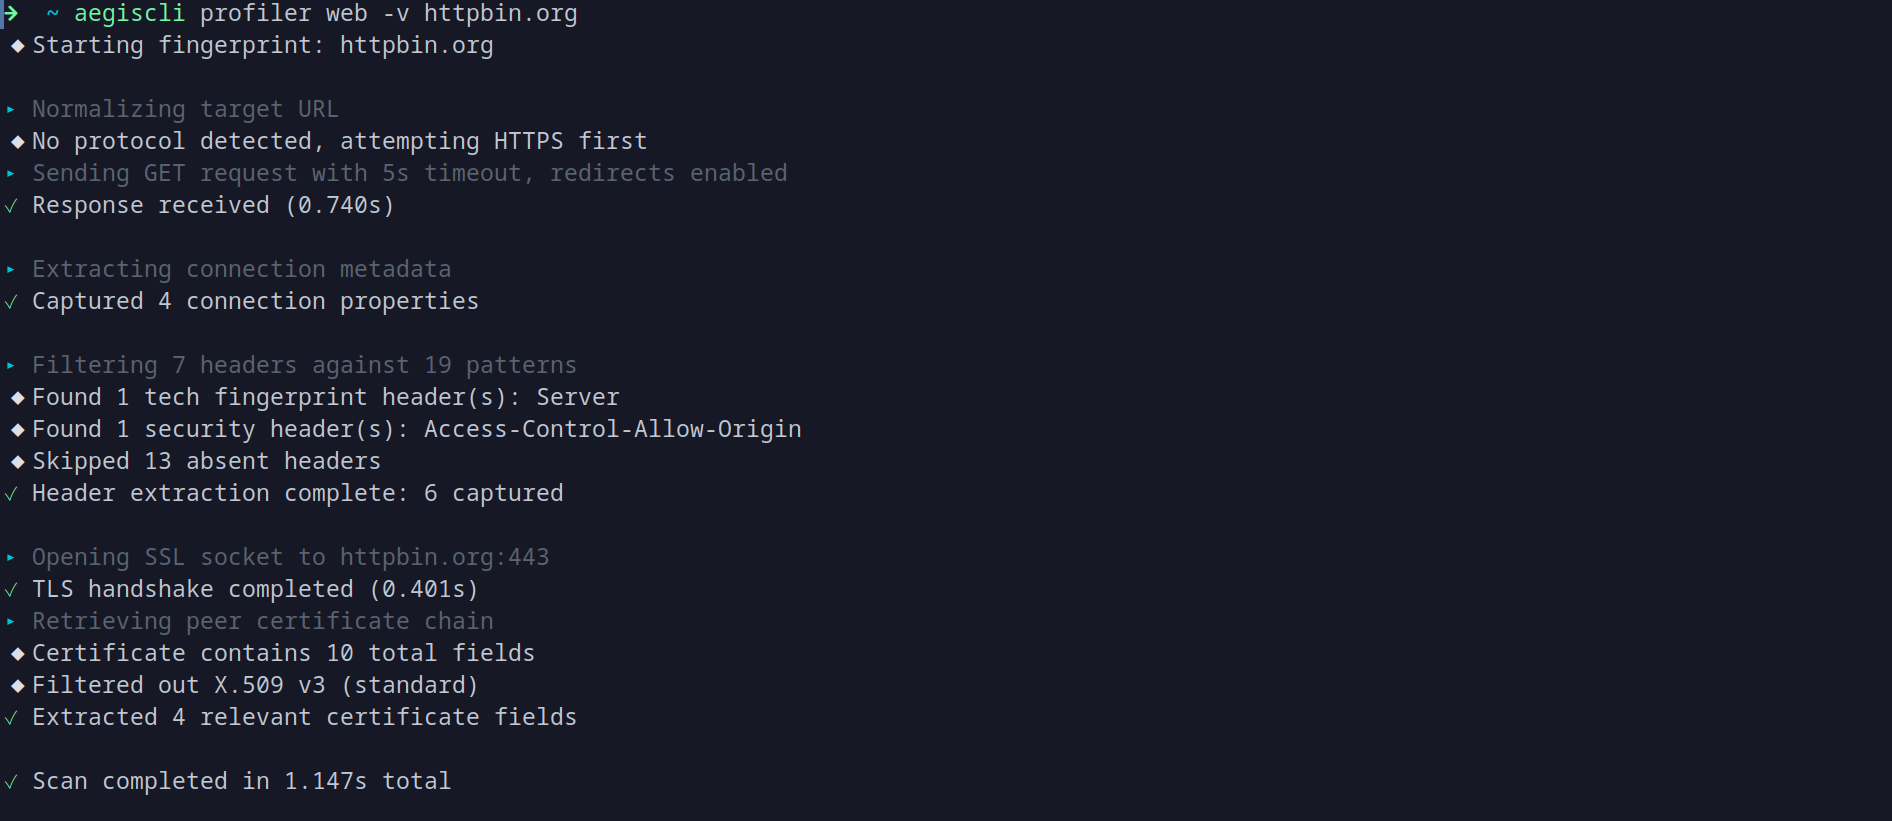1892x821 pixels.
Task: Click the checkmark next to "Scan completed"
Action: (11, 782)
